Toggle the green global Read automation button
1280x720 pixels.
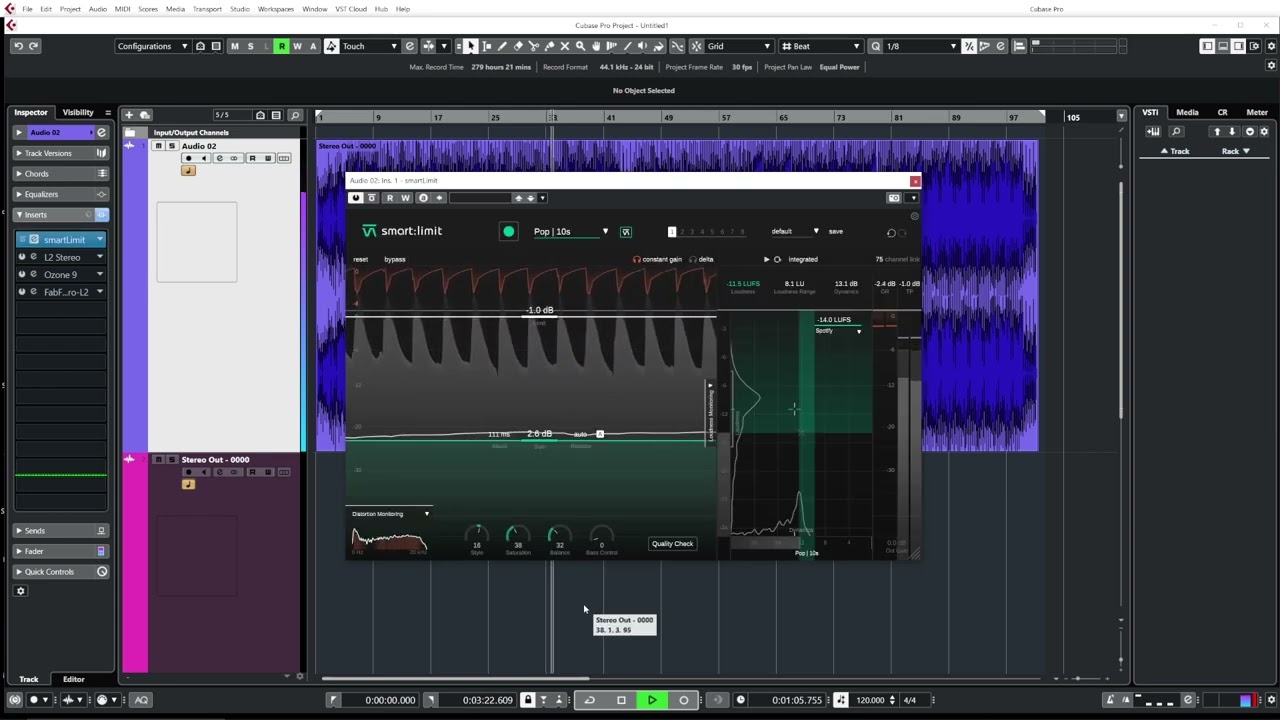tap(282, 46)
